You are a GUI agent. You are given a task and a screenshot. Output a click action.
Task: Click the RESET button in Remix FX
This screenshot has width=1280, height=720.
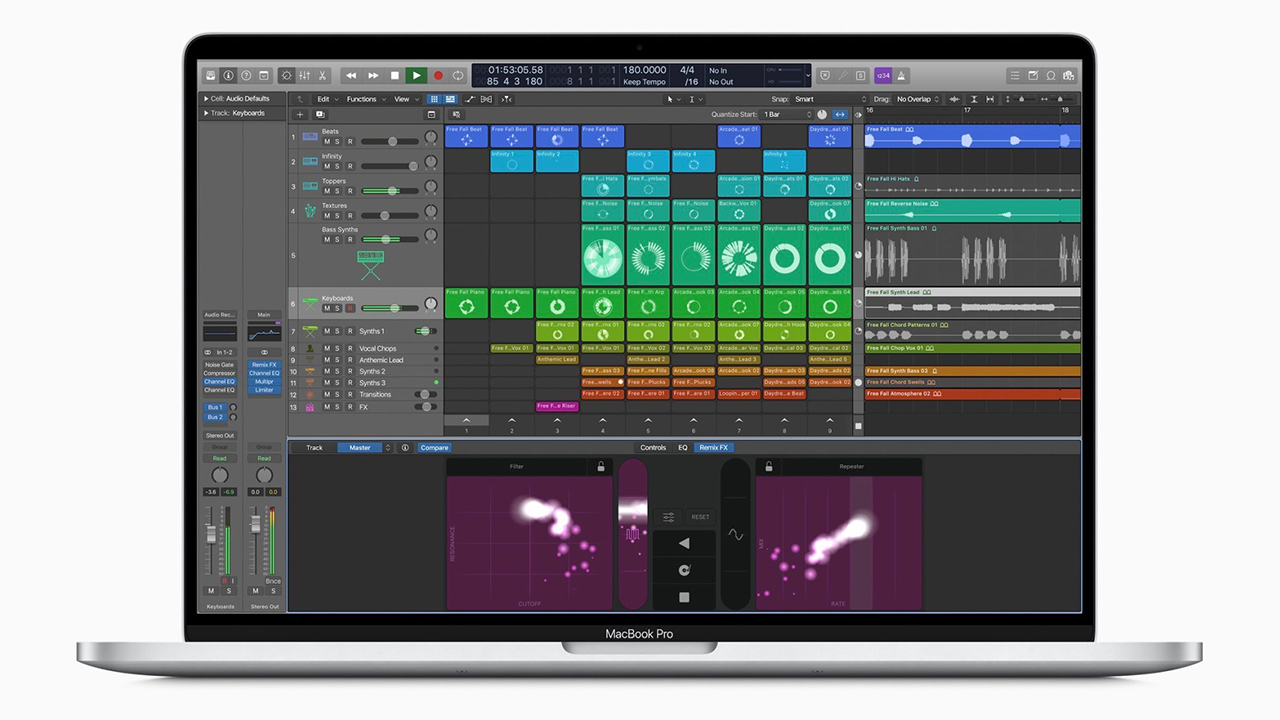[x=700, y=517]
